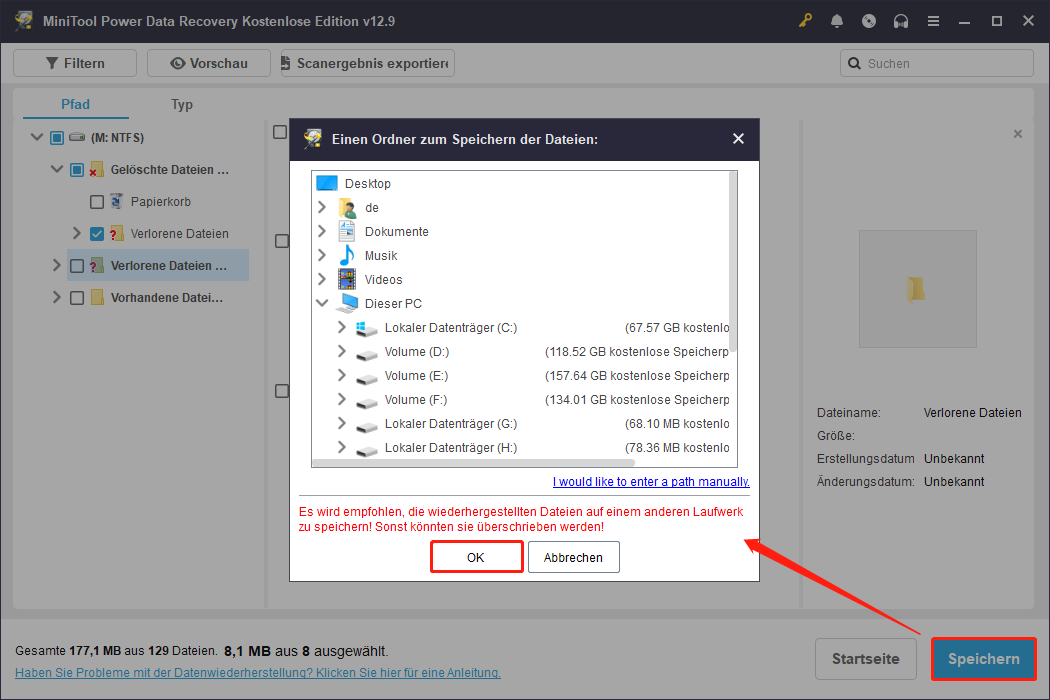Screen dimensions: 1050x700
Task: Select the Videos film icon
Action: click(x=347, y=279)
